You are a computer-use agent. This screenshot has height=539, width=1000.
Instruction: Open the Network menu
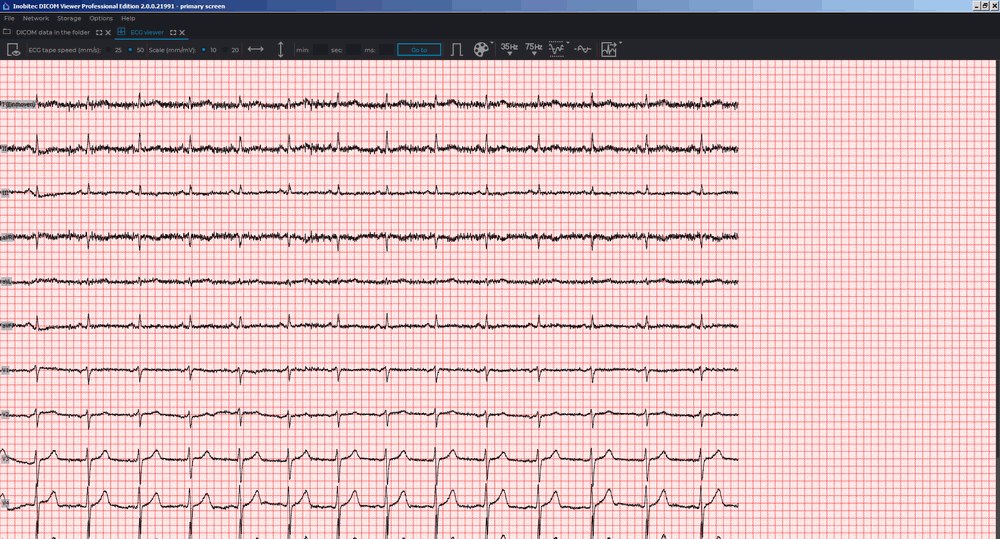tap(36, 18)
